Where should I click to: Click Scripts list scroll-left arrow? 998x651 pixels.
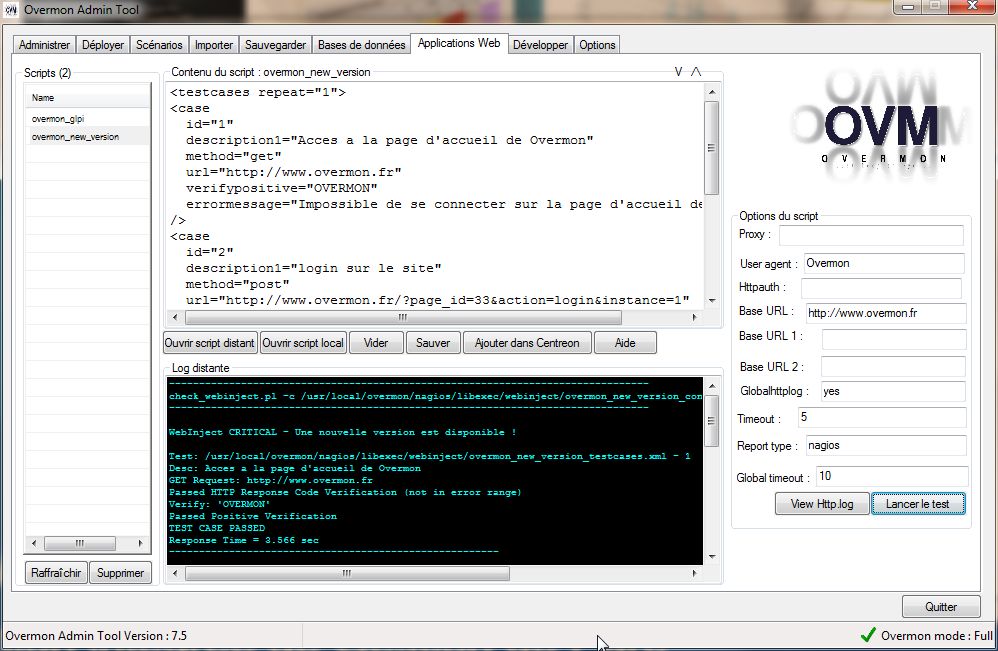(34, 543)
